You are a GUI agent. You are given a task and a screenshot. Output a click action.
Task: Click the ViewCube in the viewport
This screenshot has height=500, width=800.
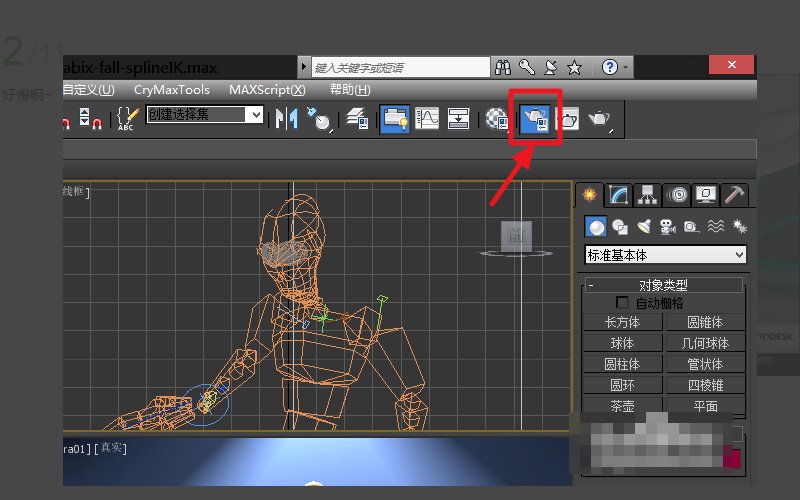pyautogui.click(x=516, y=237)
